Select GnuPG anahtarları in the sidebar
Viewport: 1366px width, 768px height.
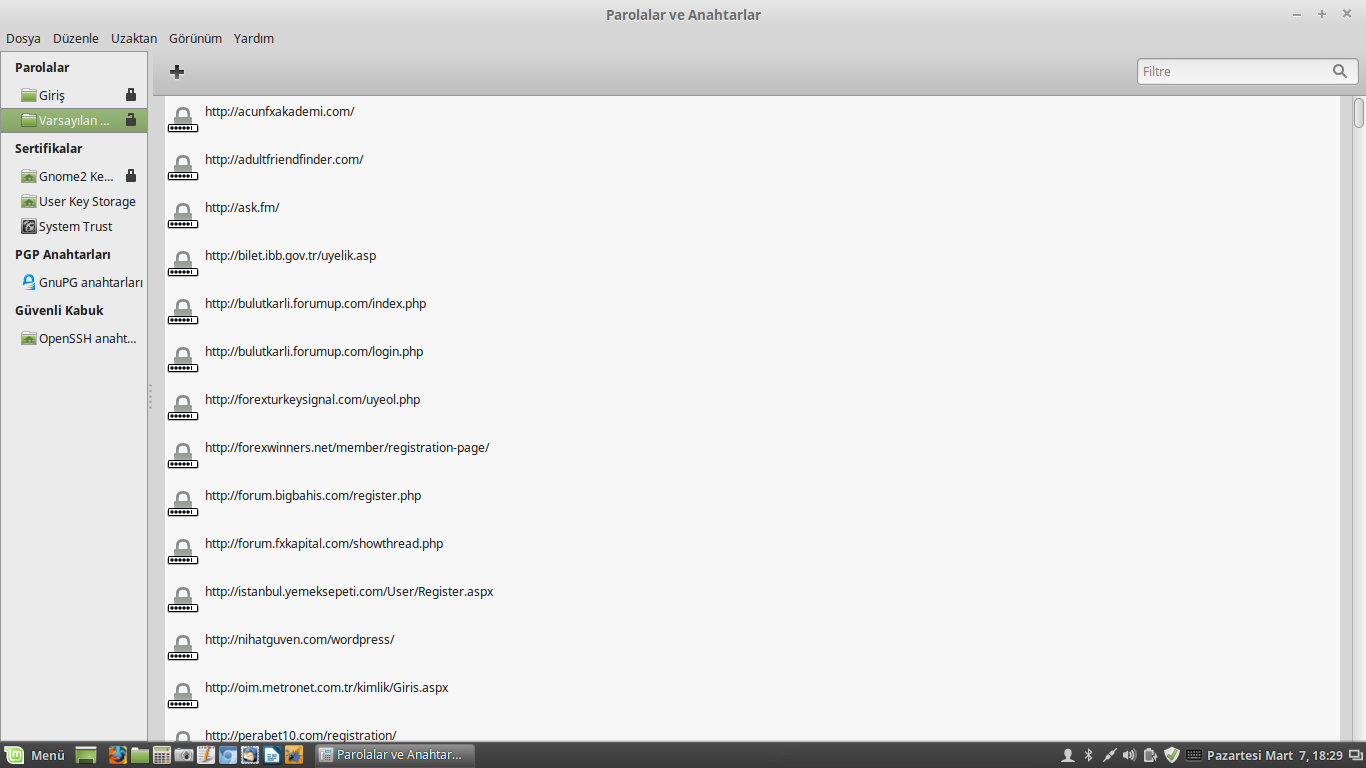(x=74, y=282)
